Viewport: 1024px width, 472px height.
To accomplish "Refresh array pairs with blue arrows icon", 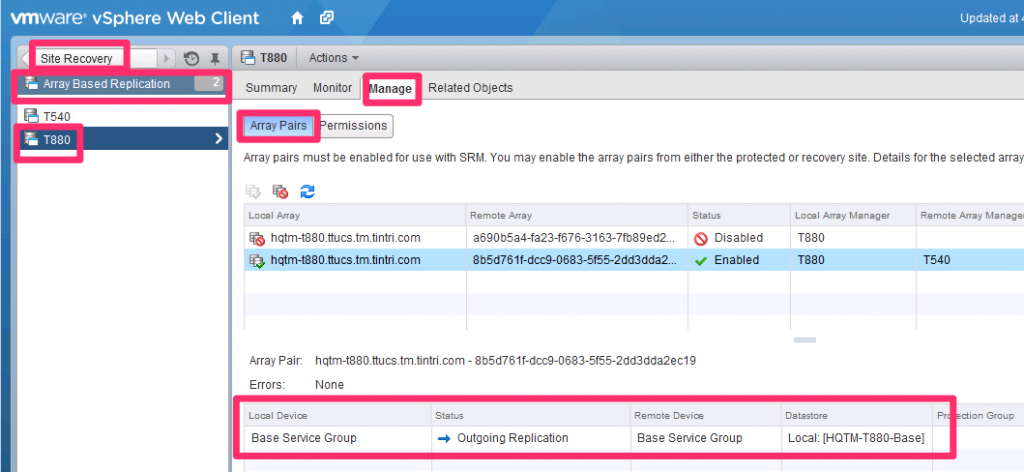I will pyautogui.click(x=307, y=190).
